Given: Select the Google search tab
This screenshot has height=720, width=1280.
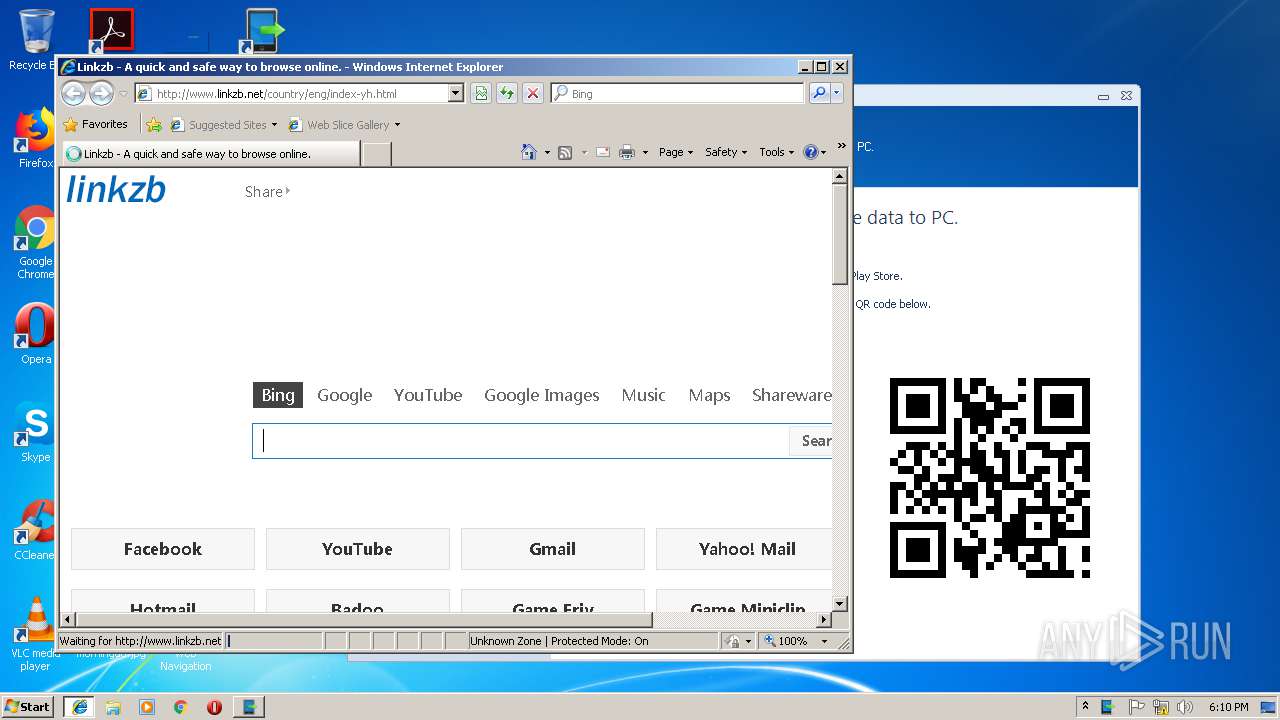Looking at the screenshot, I should tap(345, 395).
